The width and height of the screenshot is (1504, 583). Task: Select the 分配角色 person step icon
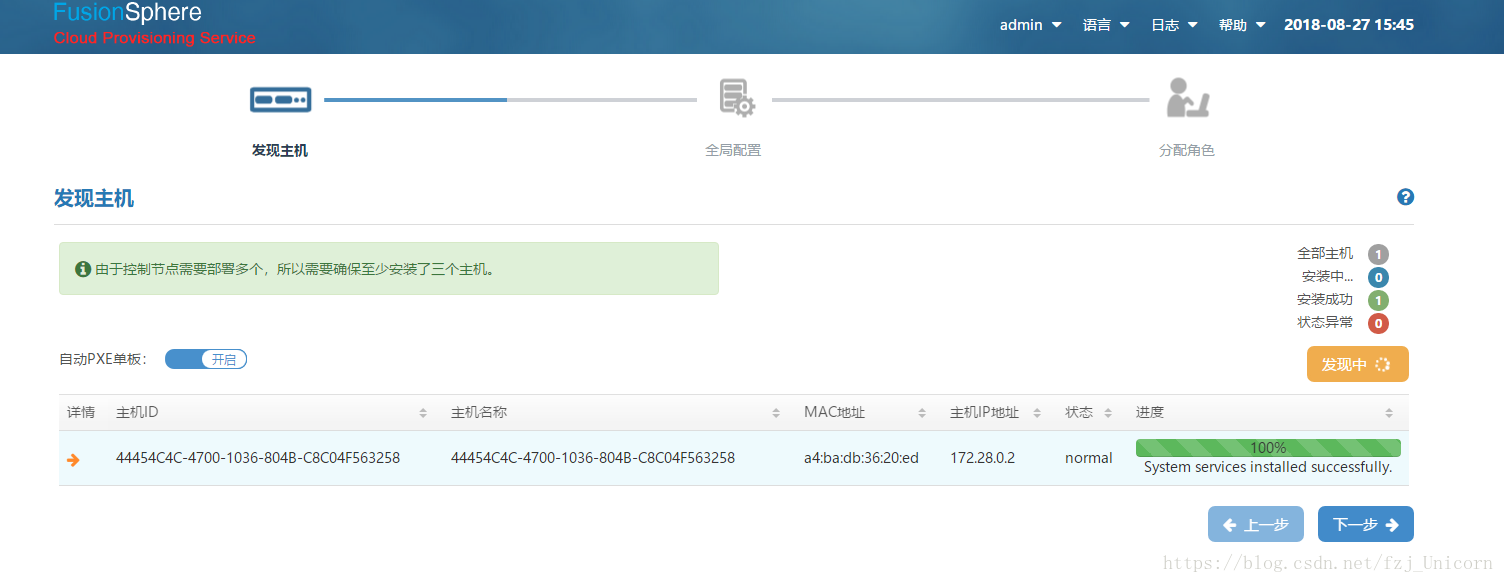tap(1186, 97)
